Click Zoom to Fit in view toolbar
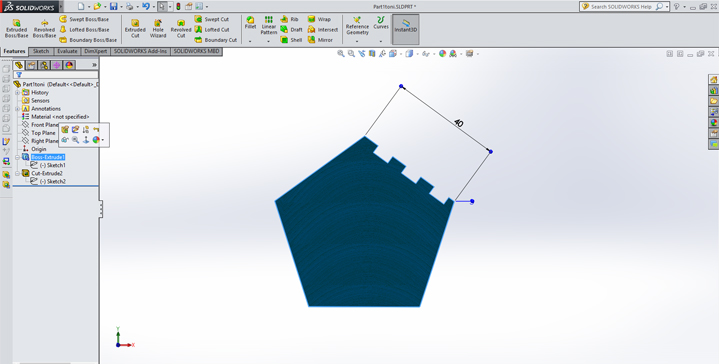 point(341,54)
